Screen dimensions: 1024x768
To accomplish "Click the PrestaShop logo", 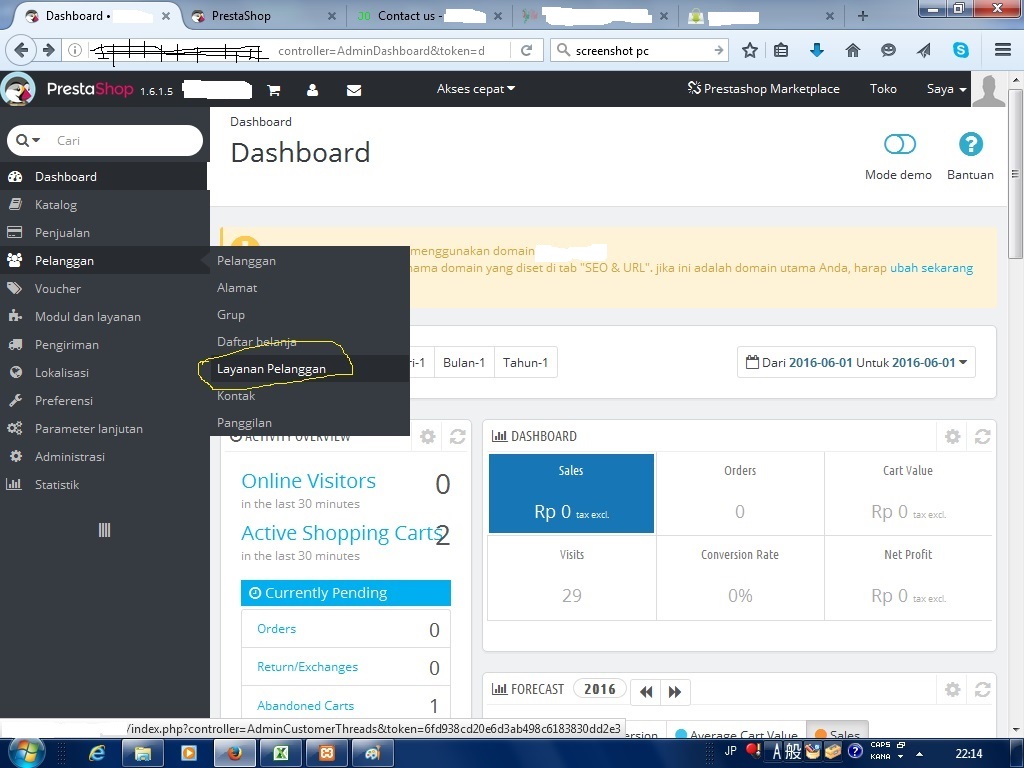I will (x=88, y=89).
